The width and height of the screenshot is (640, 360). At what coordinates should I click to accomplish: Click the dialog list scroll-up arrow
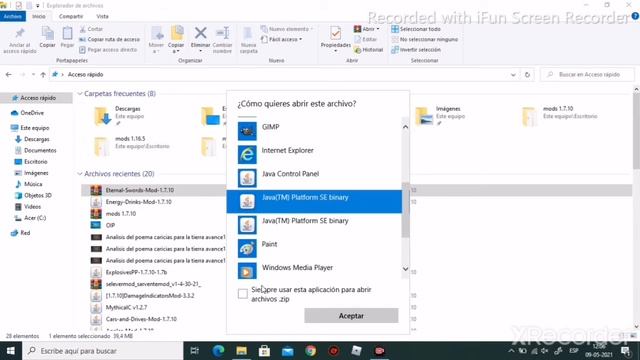[405, 127]
